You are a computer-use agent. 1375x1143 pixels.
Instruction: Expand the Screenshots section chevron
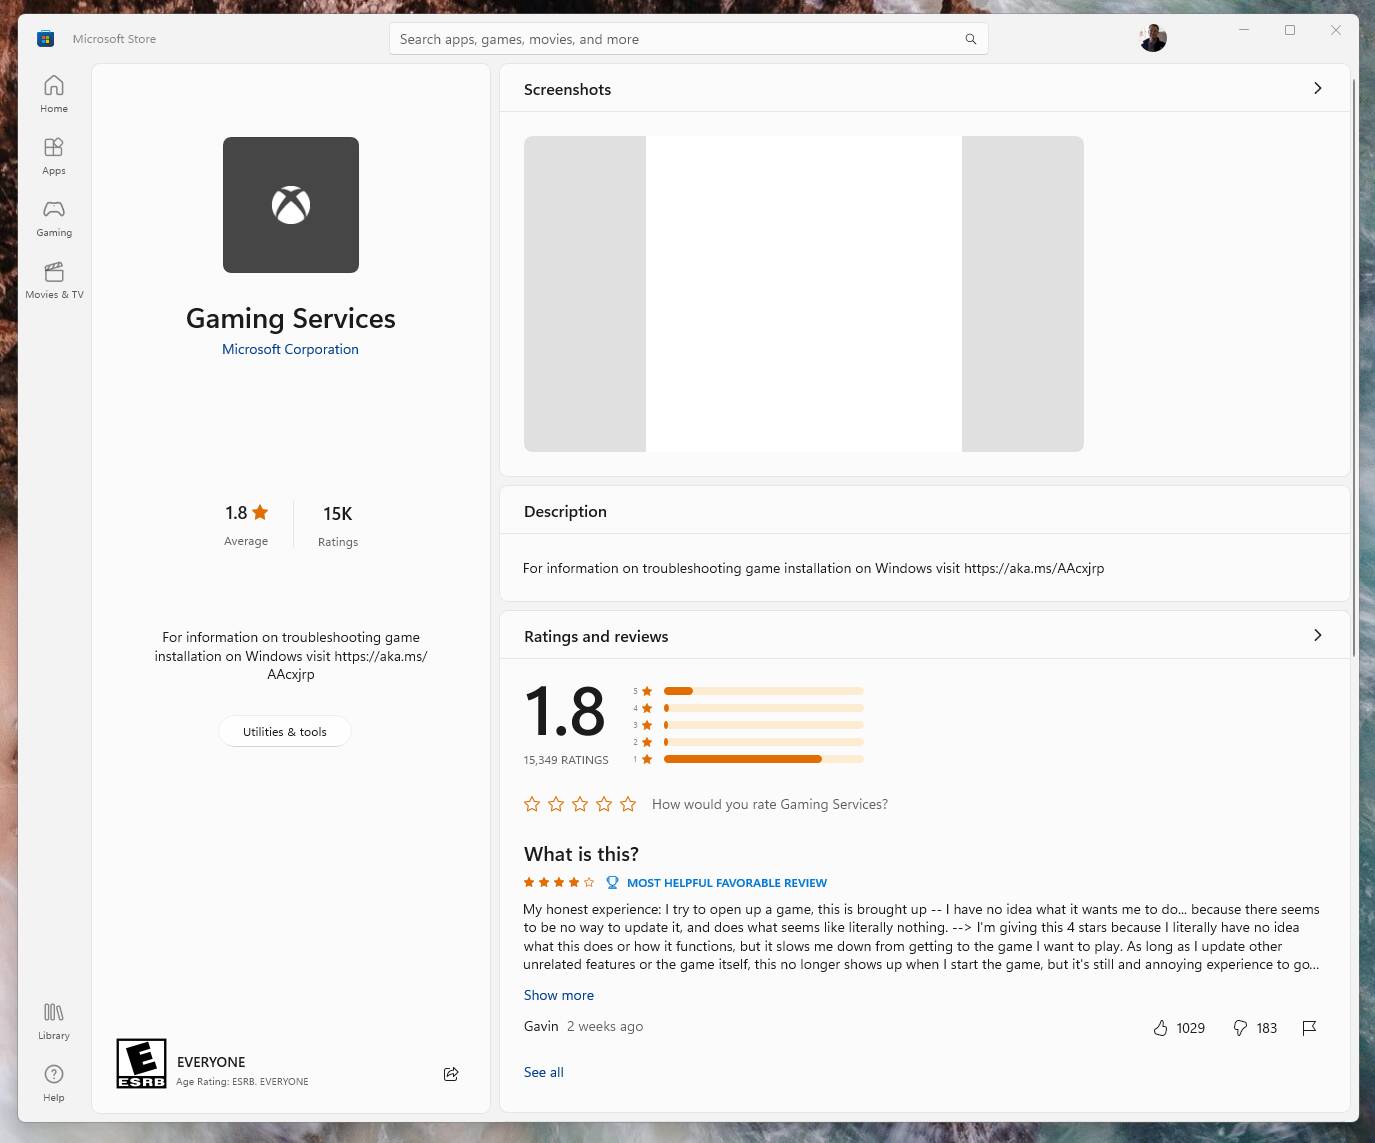pyautogui.click(x=1317, y=88)
